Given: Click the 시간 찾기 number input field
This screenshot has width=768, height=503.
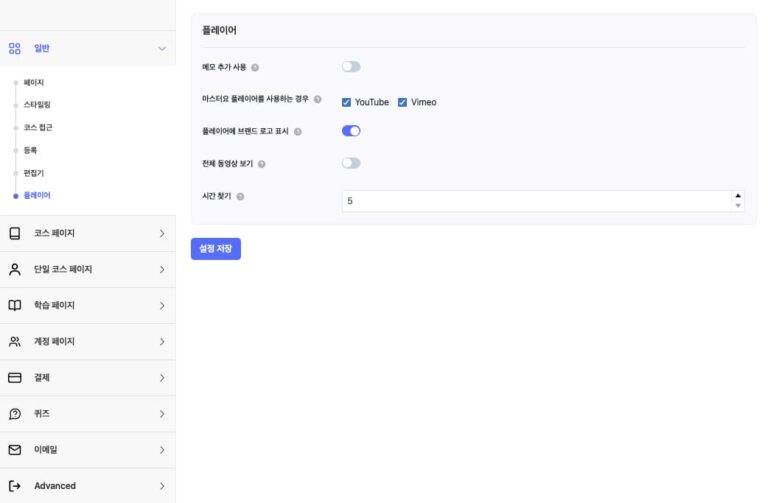Looking at the screenshot, I should (x=535, y=201).
